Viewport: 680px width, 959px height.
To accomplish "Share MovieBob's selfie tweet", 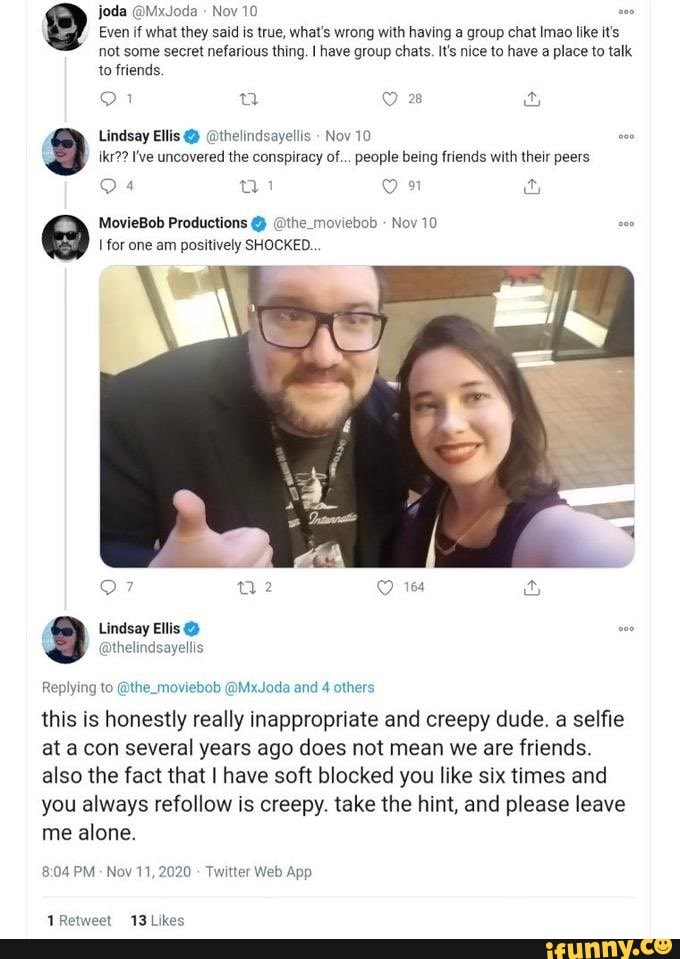I will (532, 587).
